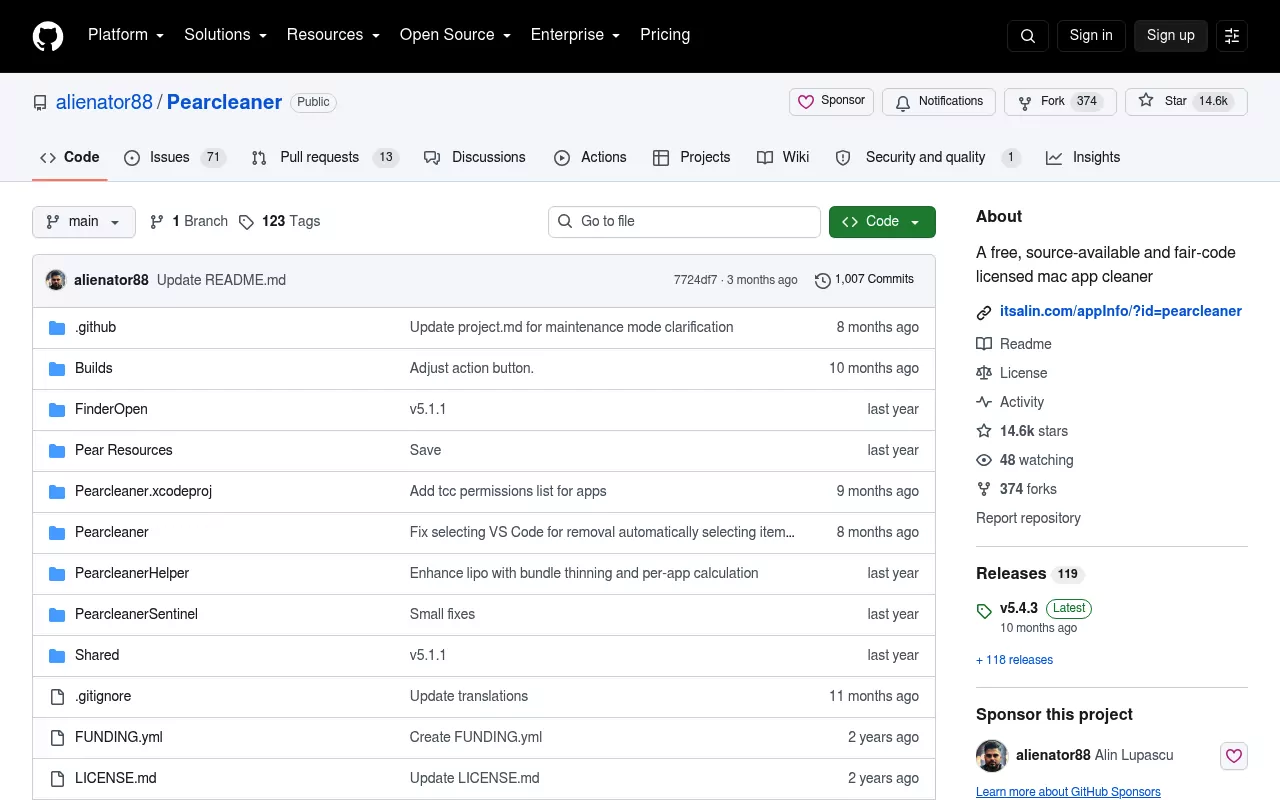Click the GitHub logo icon
This screenshot has height=800, width=1280.
point(48,36)
